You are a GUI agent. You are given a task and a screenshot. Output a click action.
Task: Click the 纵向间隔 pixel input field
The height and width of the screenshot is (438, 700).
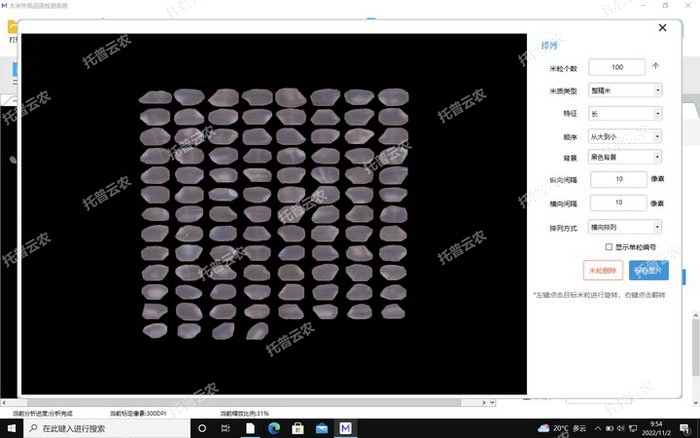pos(617,180)
